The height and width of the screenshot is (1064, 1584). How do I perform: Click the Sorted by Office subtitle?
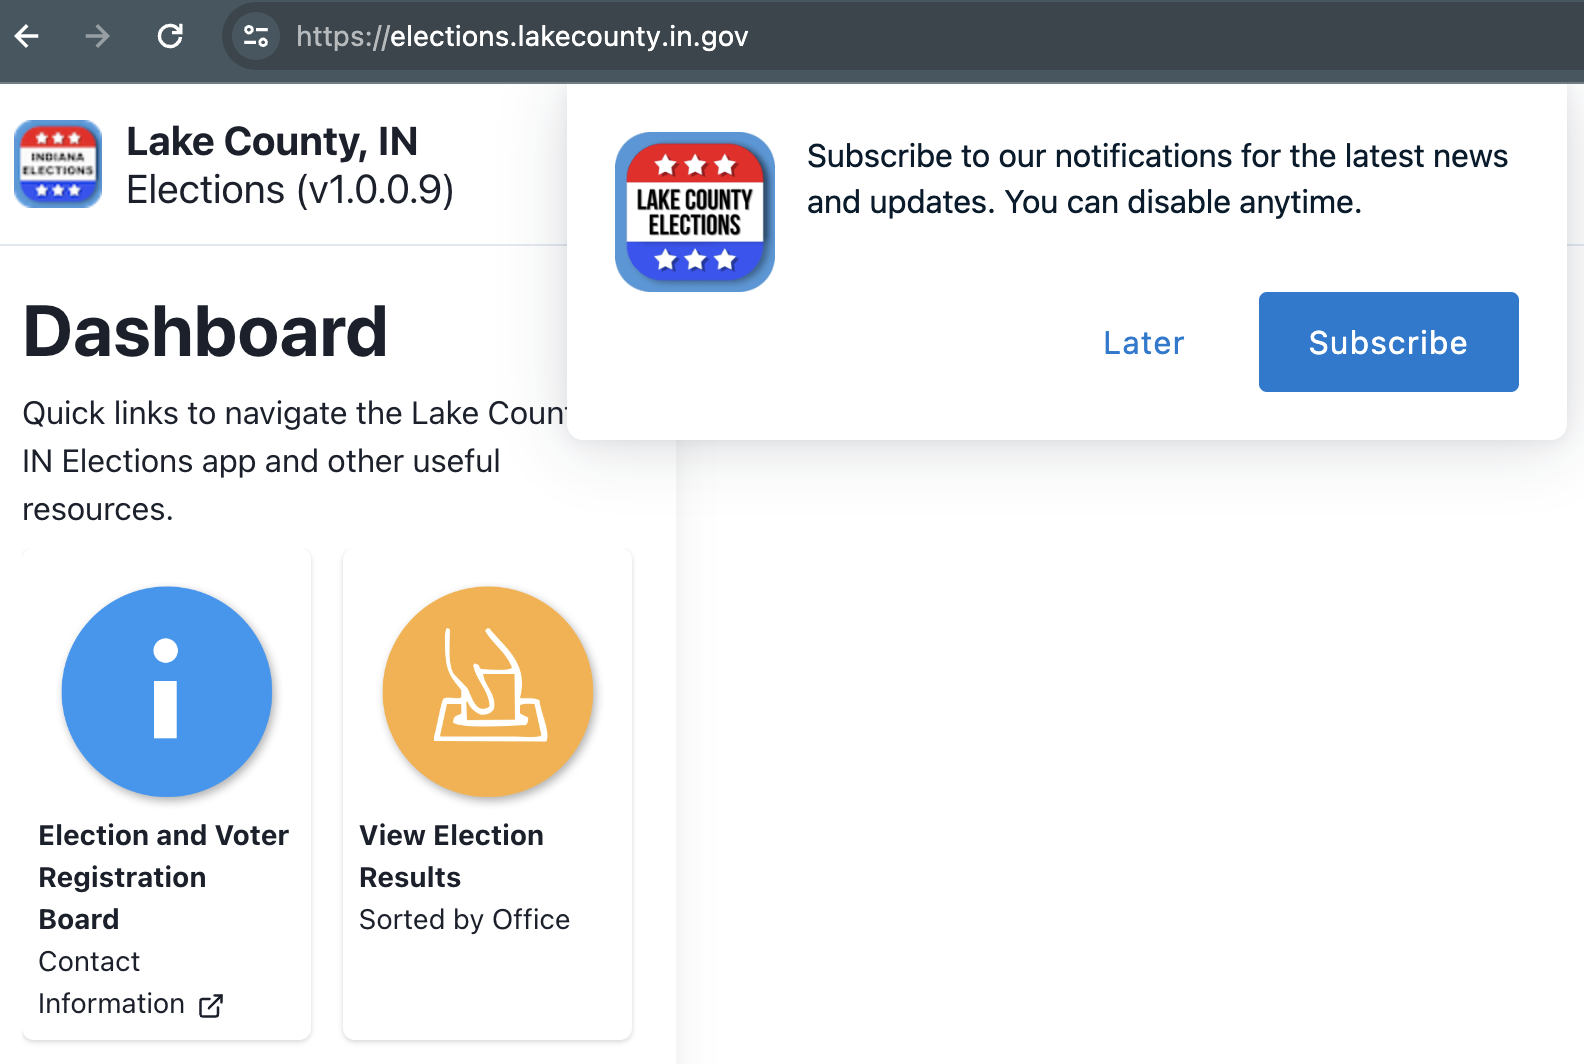pos(464,920)
